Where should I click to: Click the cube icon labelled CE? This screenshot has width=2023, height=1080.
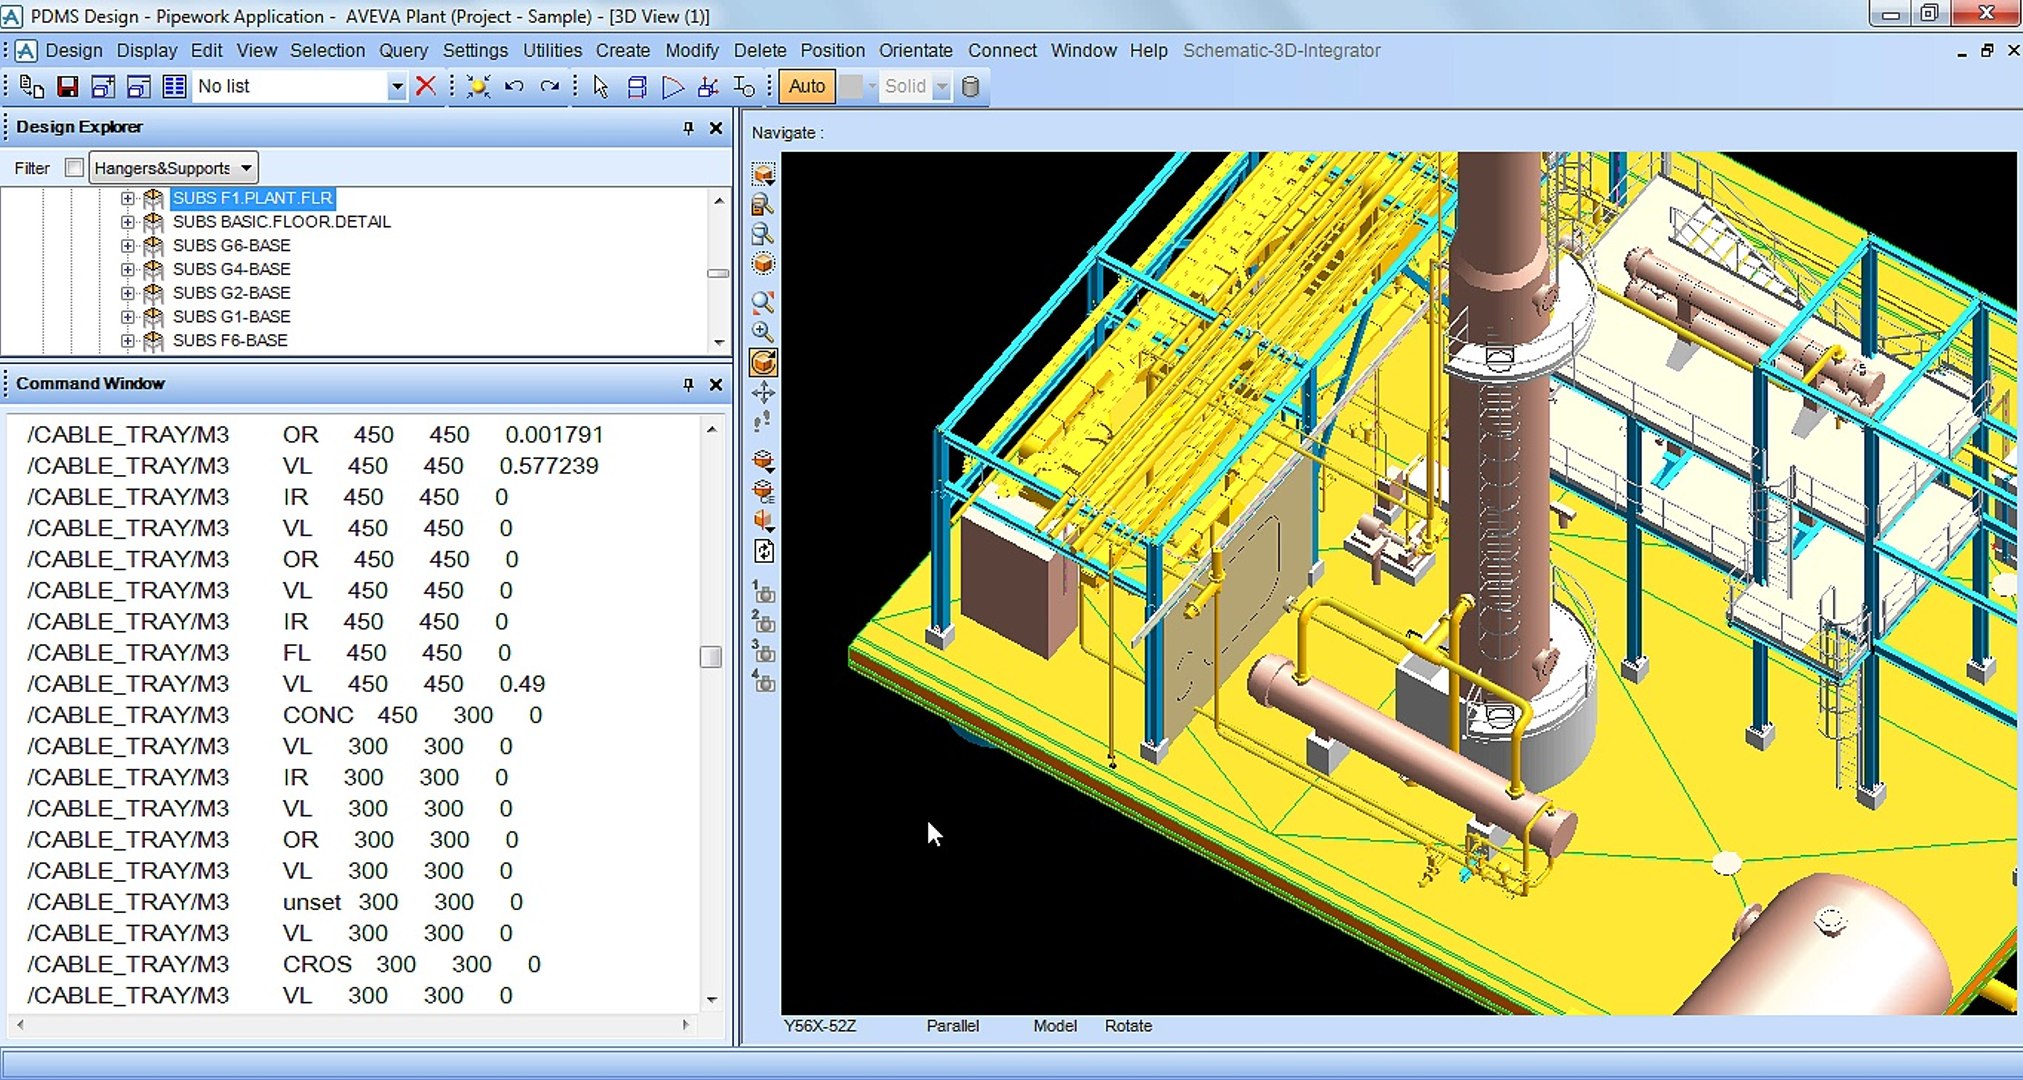pos(763,491)
